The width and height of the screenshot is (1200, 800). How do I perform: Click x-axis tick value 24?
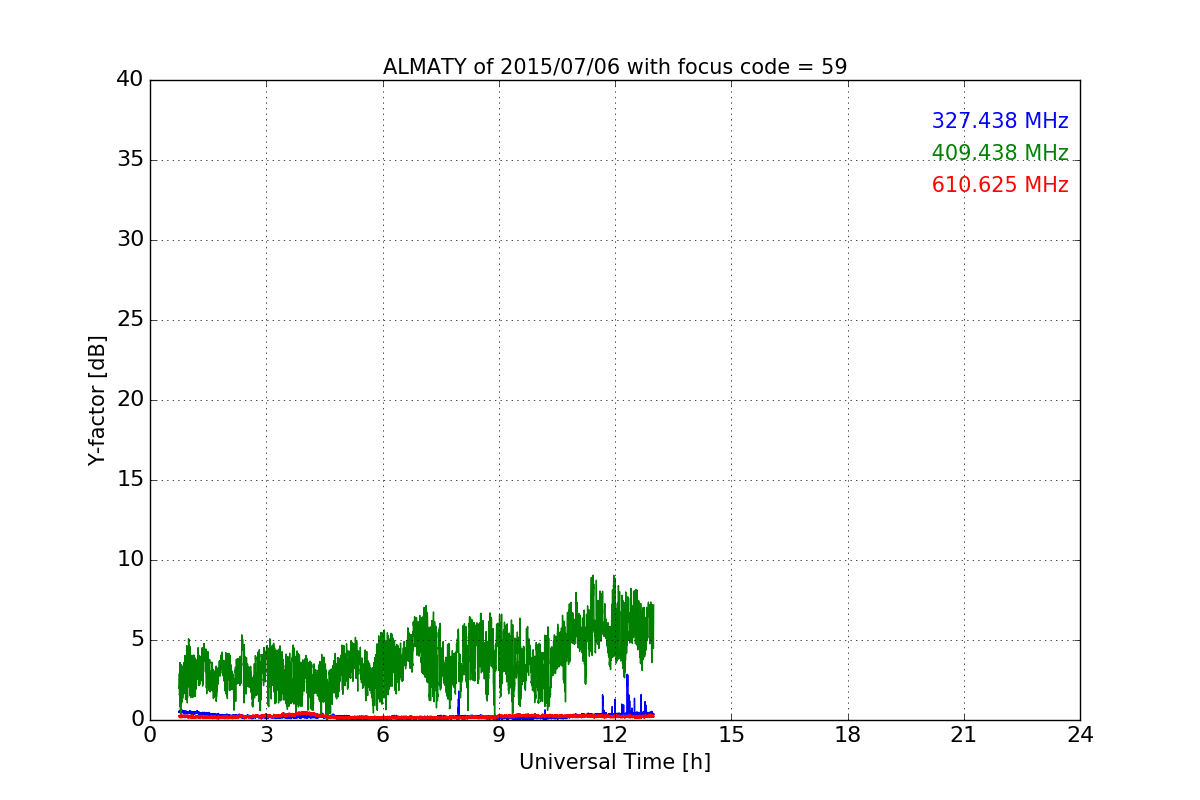tap(1080, 735)
